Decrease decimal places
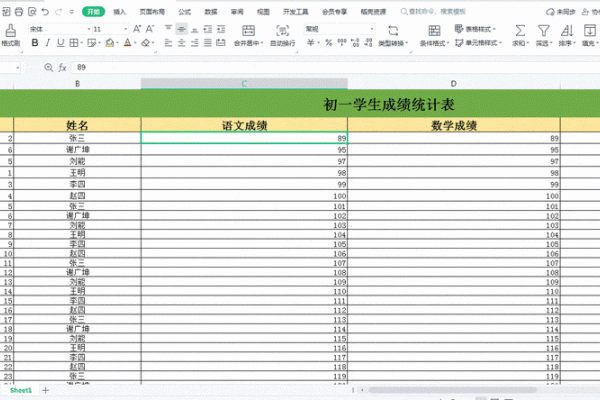Viewport: 600px width, 400px height. 368,43
